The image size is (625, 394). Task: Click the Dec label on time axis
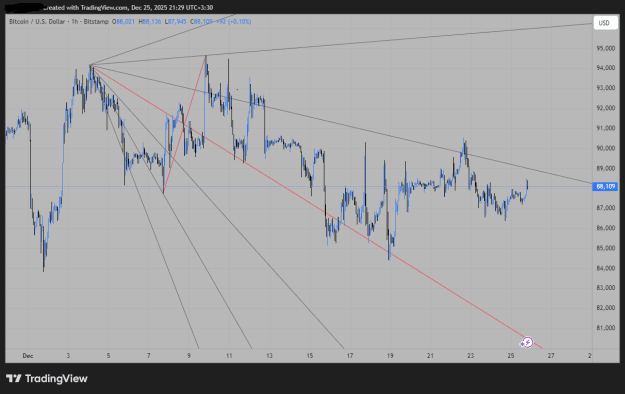click(x=28, y=356)
